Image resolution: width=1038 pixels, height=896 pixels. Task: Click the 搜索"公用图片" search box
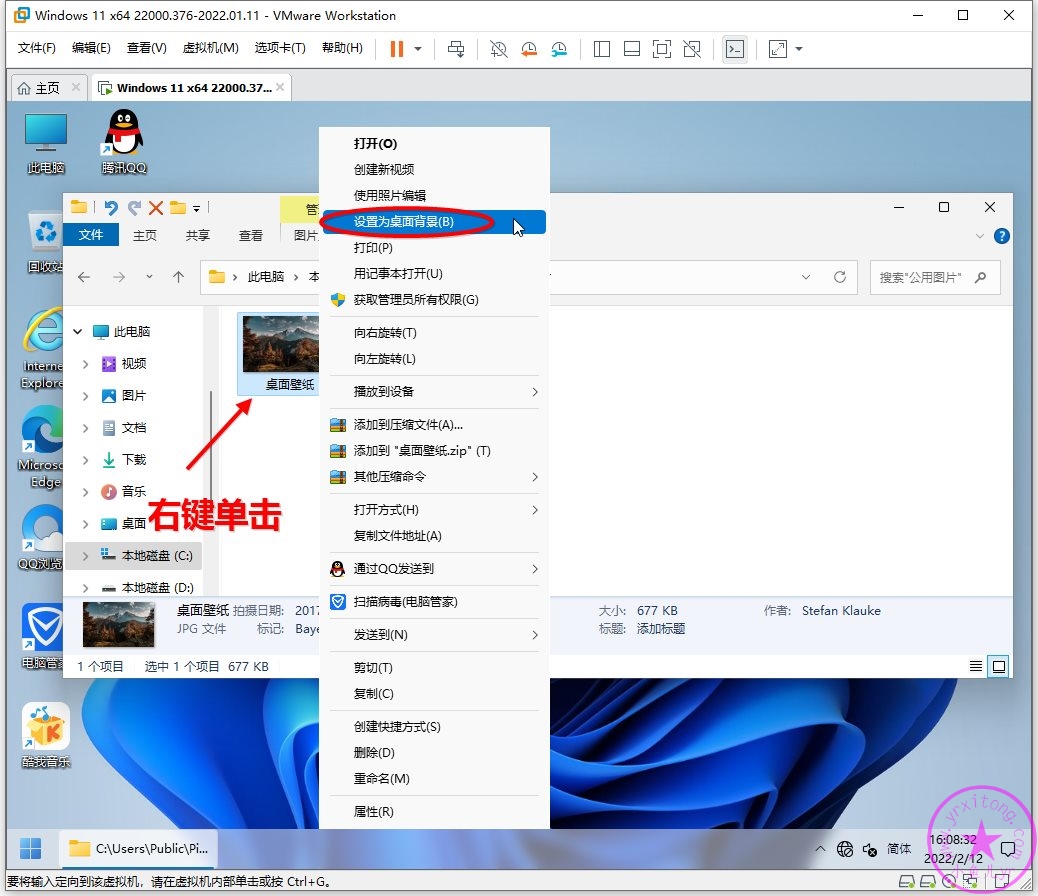pyautogui.click(x=935, y=277)
